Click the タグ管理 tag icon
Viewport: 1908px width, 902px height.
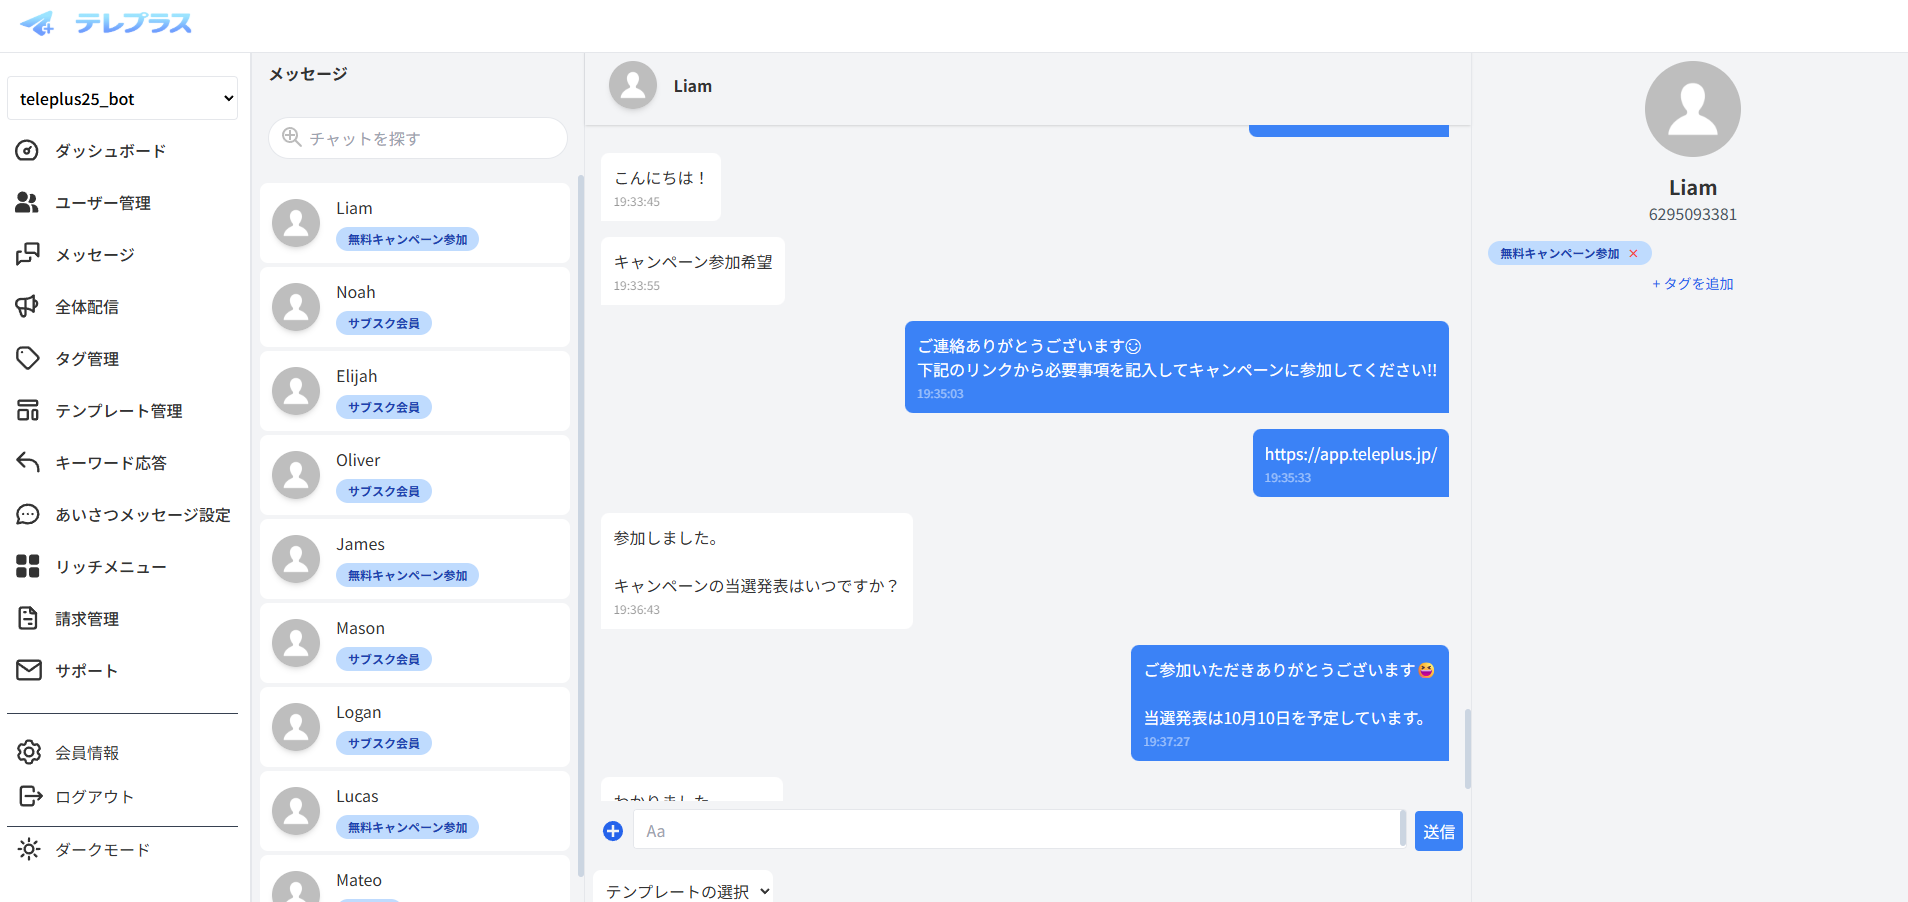click(x=28, y=359)
